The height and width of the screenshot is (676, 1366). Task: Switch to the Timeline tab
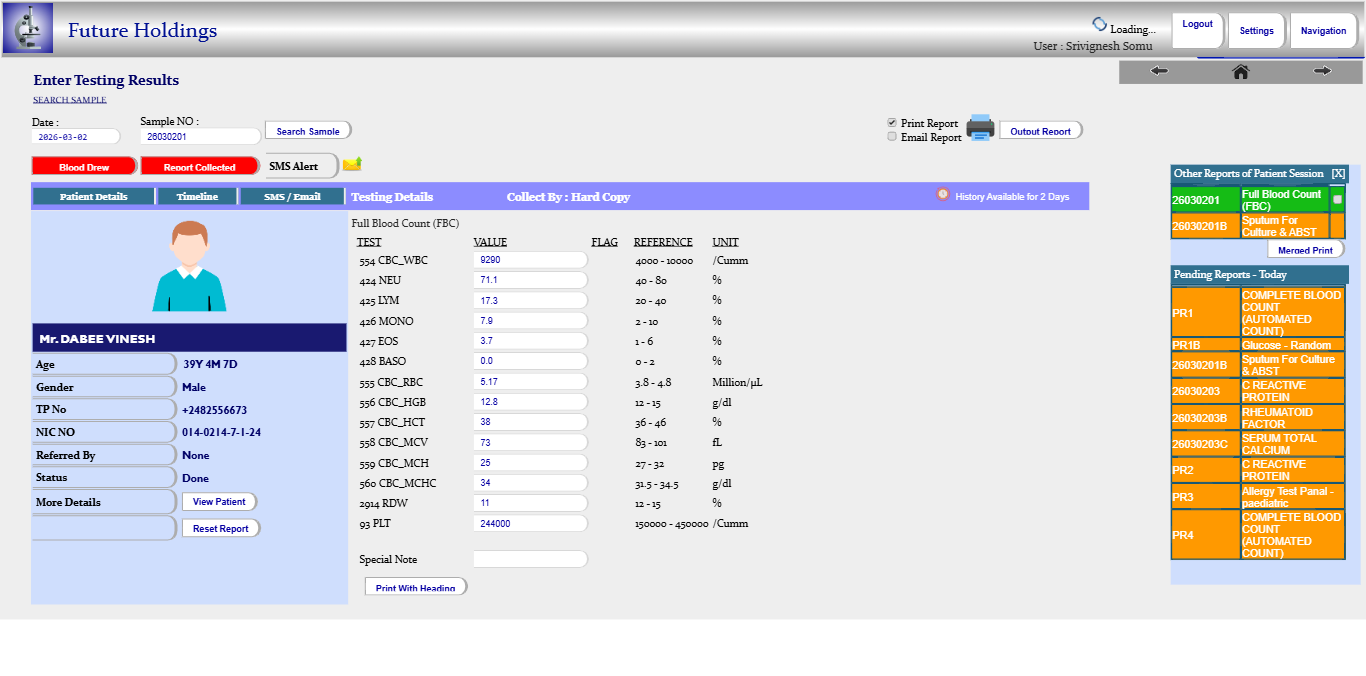pyautogui.click(x=197, y=197)
